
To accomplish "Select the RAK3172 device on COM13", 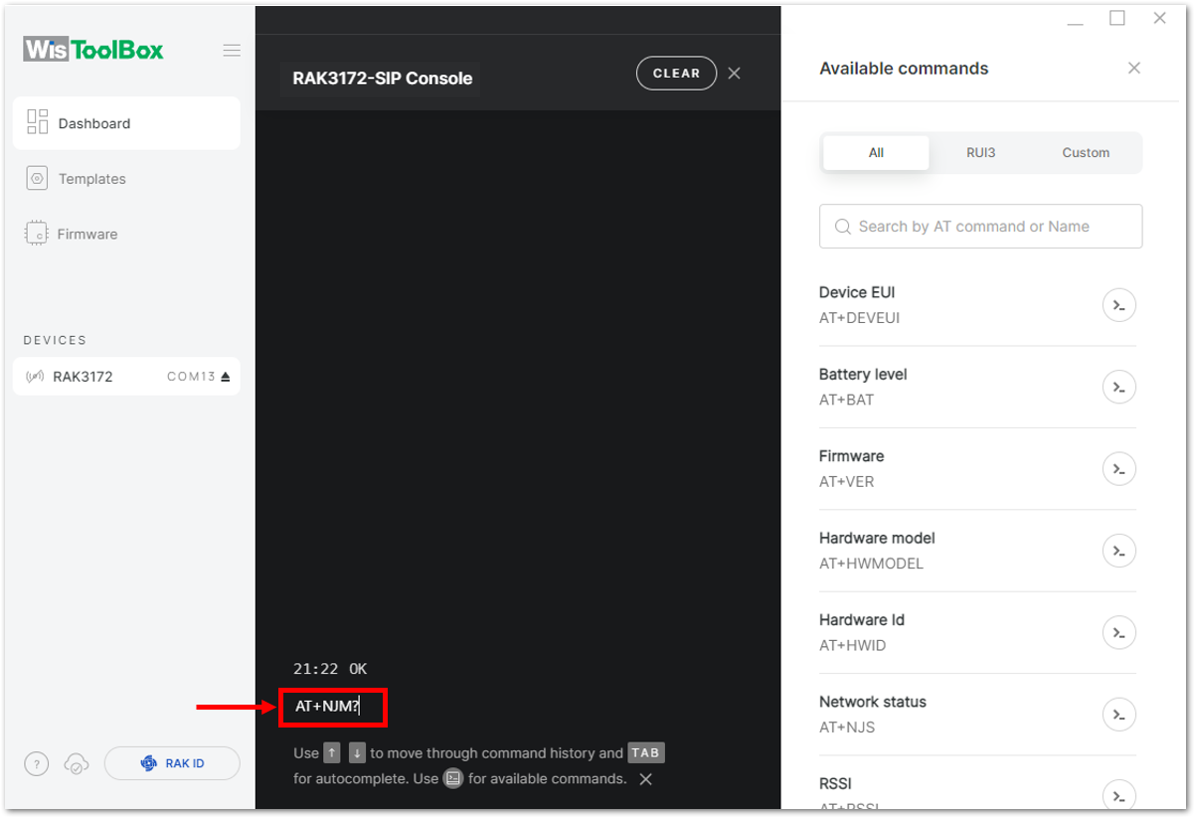I will 127,377.
